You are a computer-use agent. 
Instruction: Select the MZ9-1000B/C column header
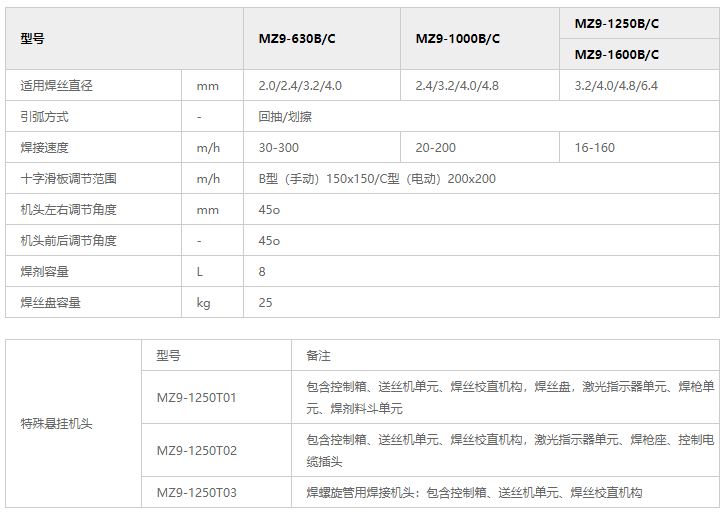[x=457, y=39]
